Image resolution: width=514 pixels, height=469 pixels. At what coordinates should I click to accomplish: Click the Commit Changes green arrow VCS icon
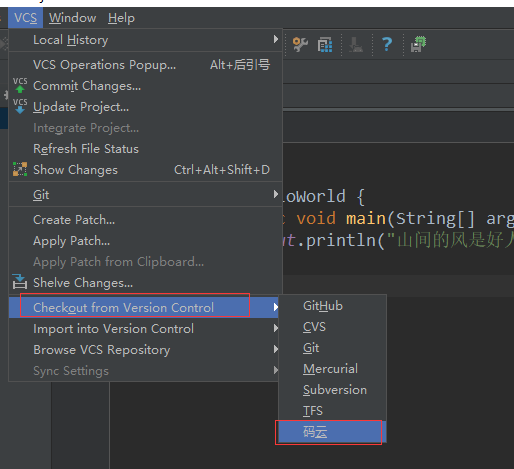coord(20,86)
